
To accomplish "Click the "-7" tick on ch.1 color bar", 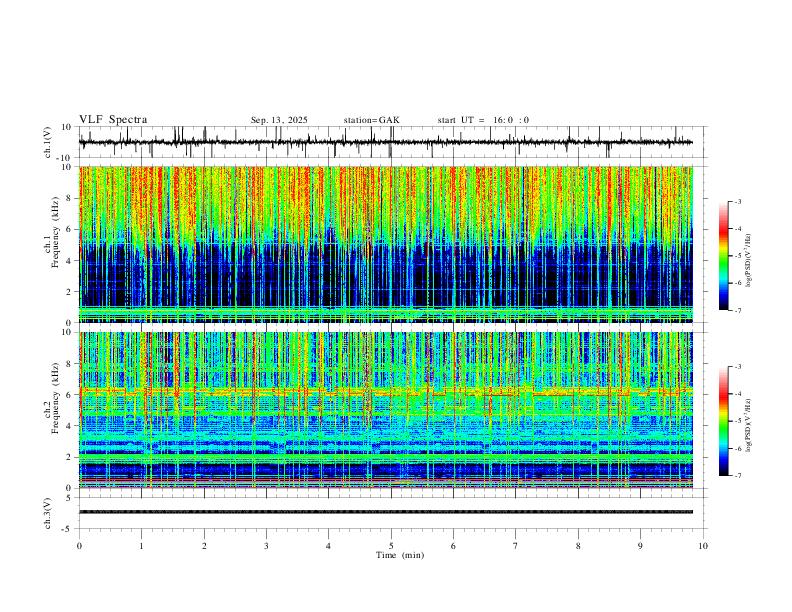I will point(738,311).
